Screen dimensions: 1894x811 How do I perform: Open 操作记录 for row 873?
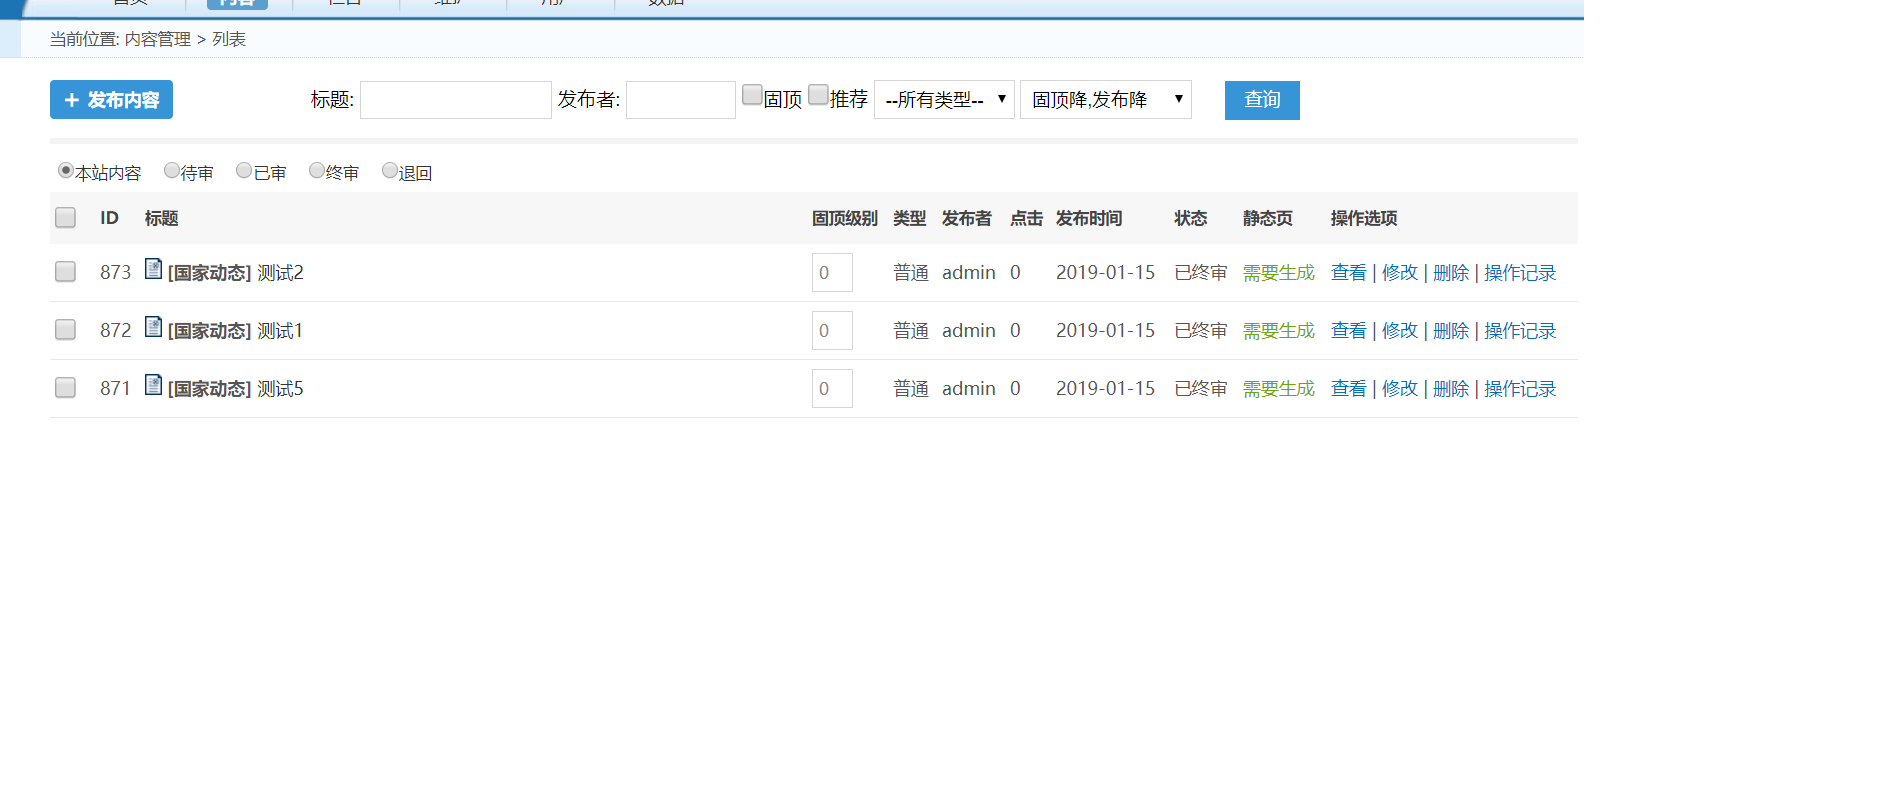[1520, 273]
